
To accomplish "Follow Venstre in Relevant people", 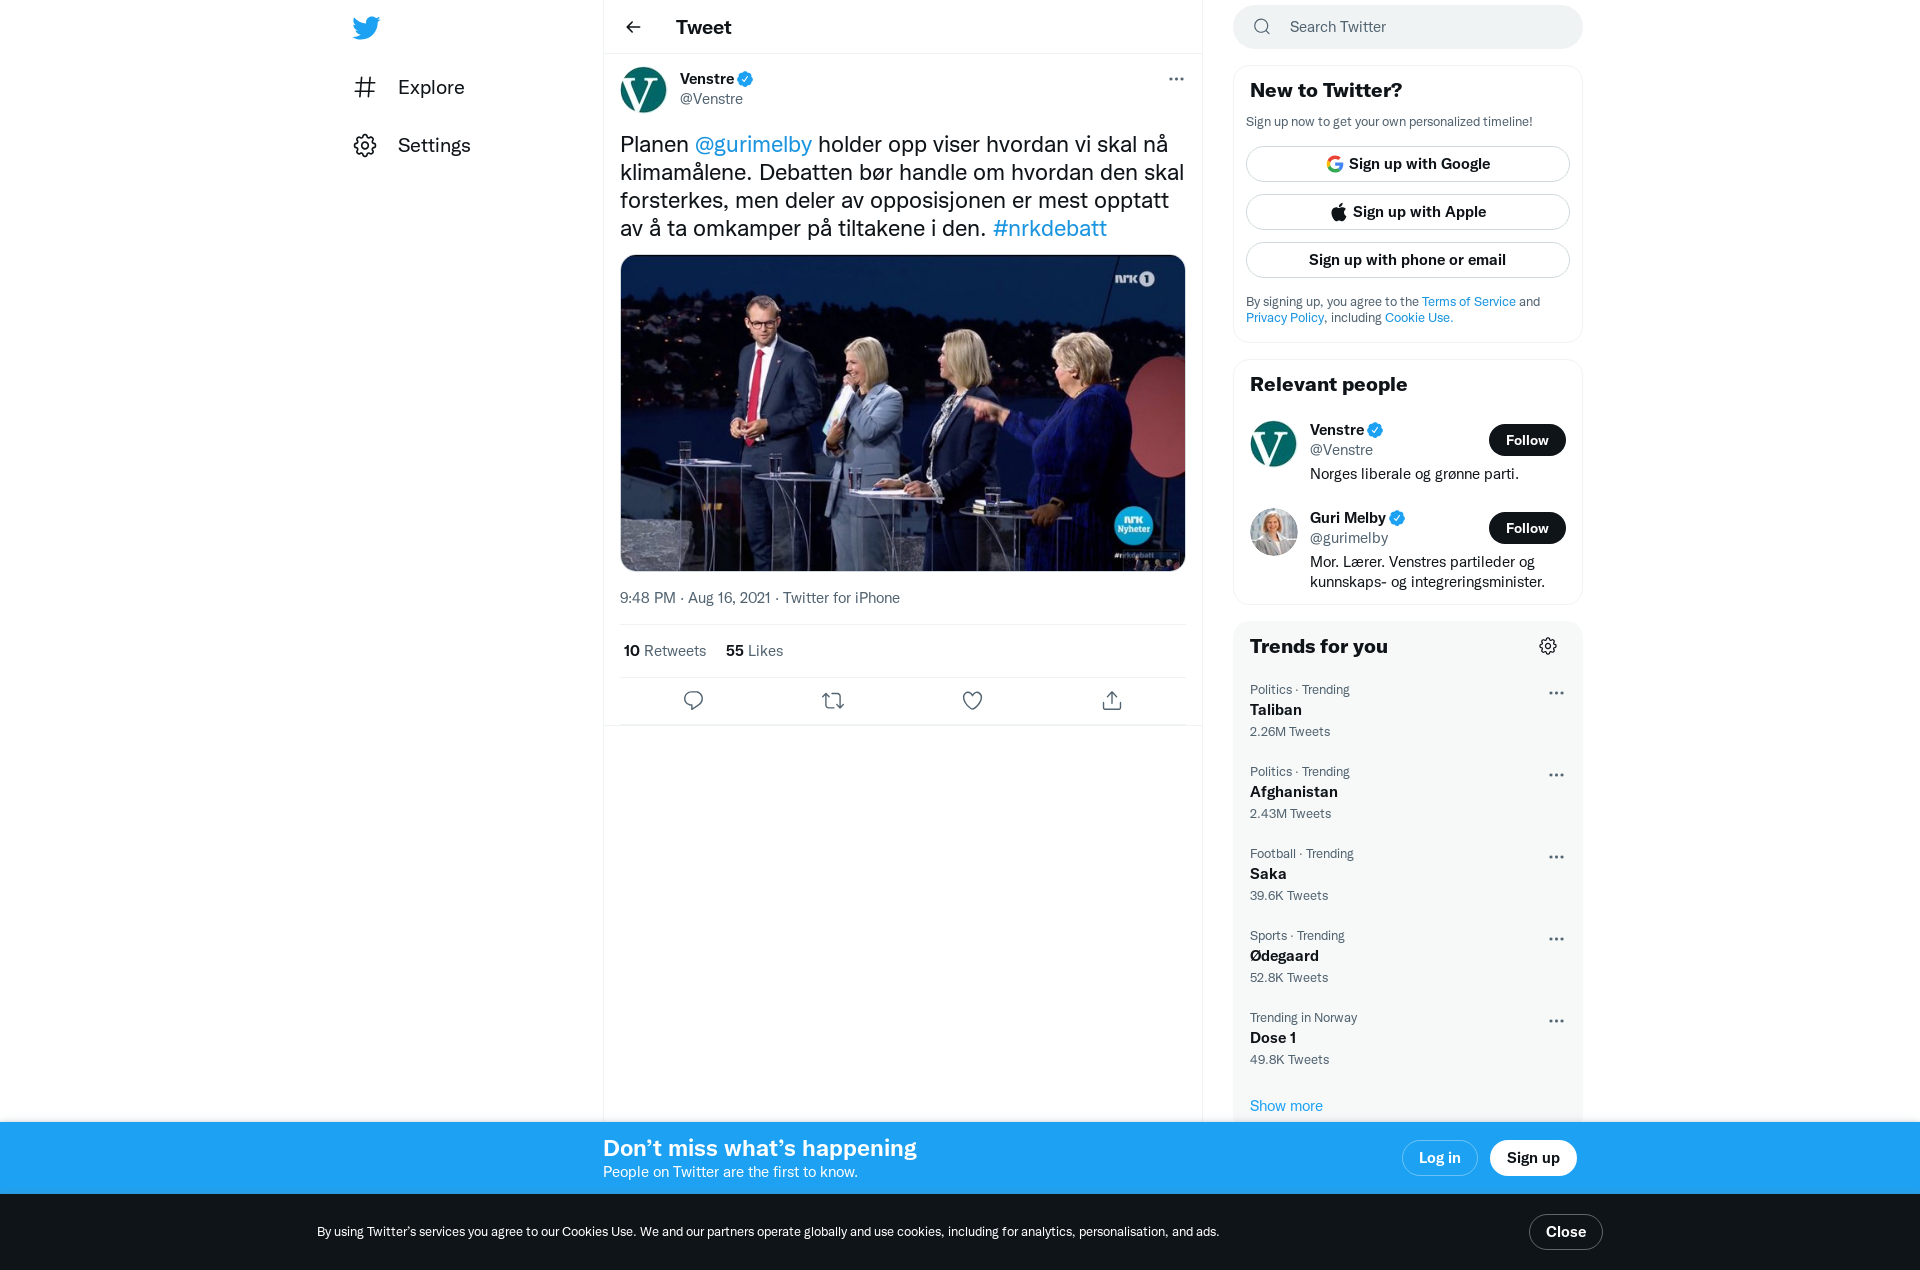I will pyautogui.click(x=1527, y=440).
